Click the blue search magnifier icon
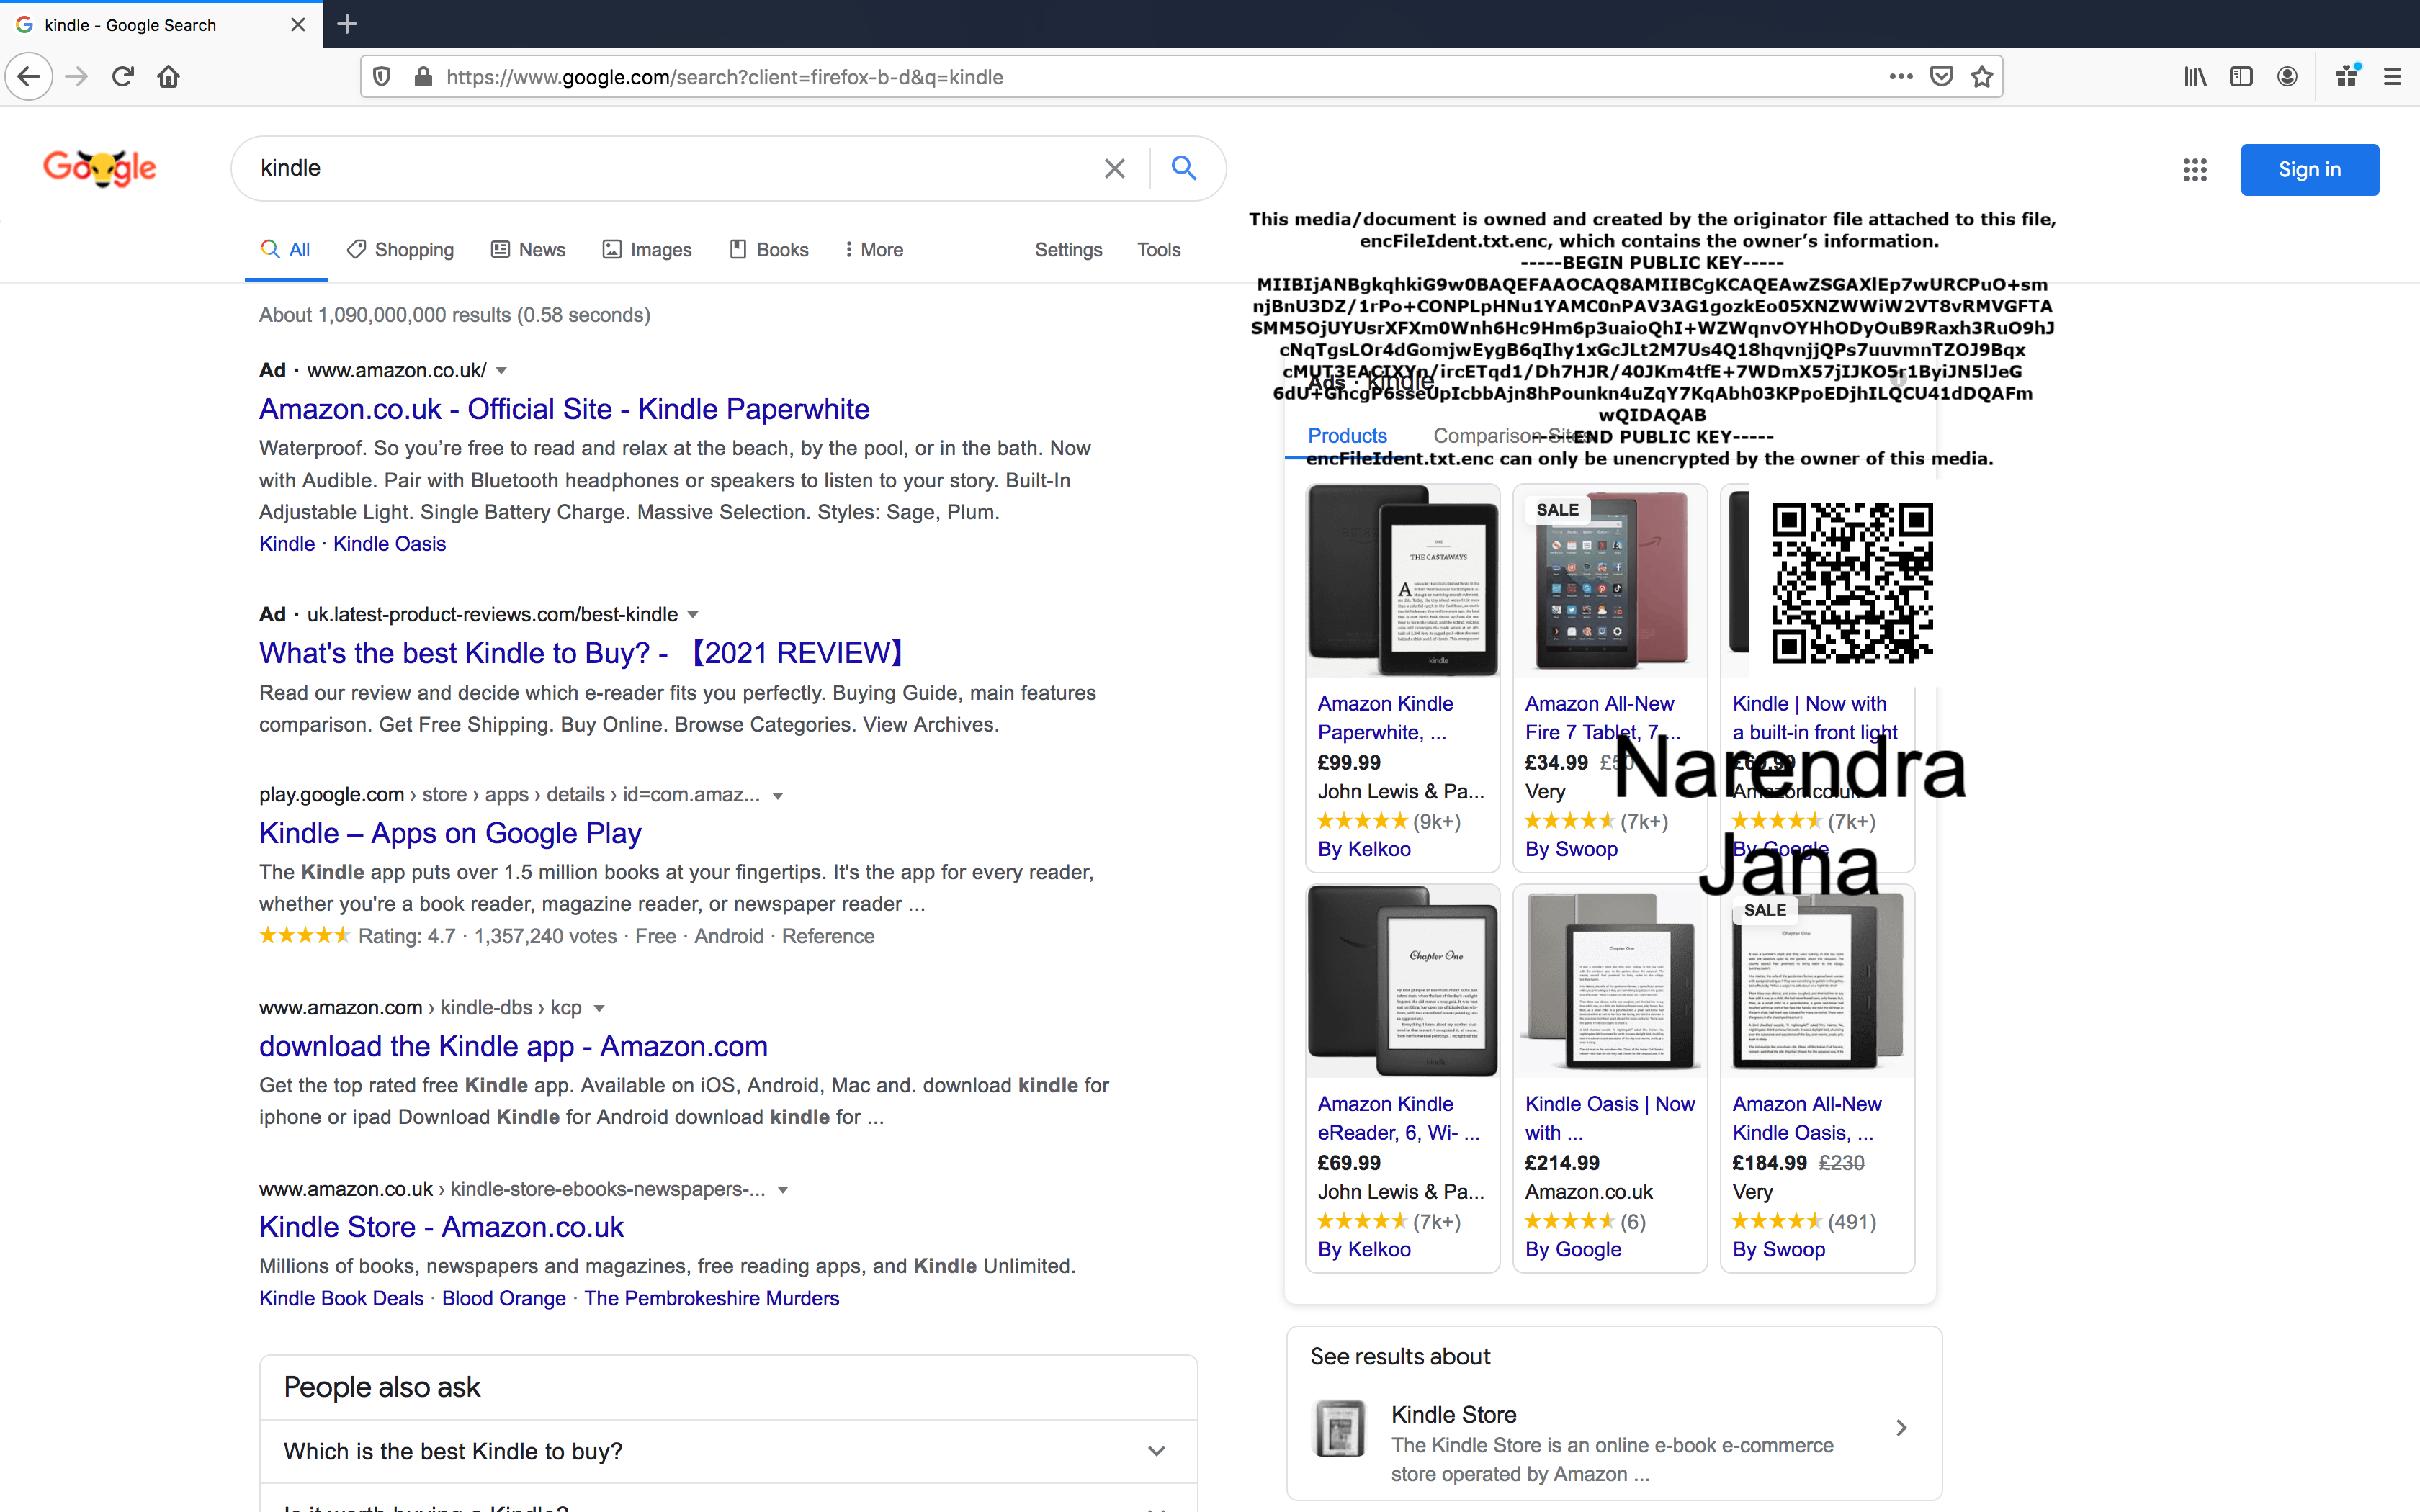The image size is (2420, 1512). click(x=1183, y=168)
